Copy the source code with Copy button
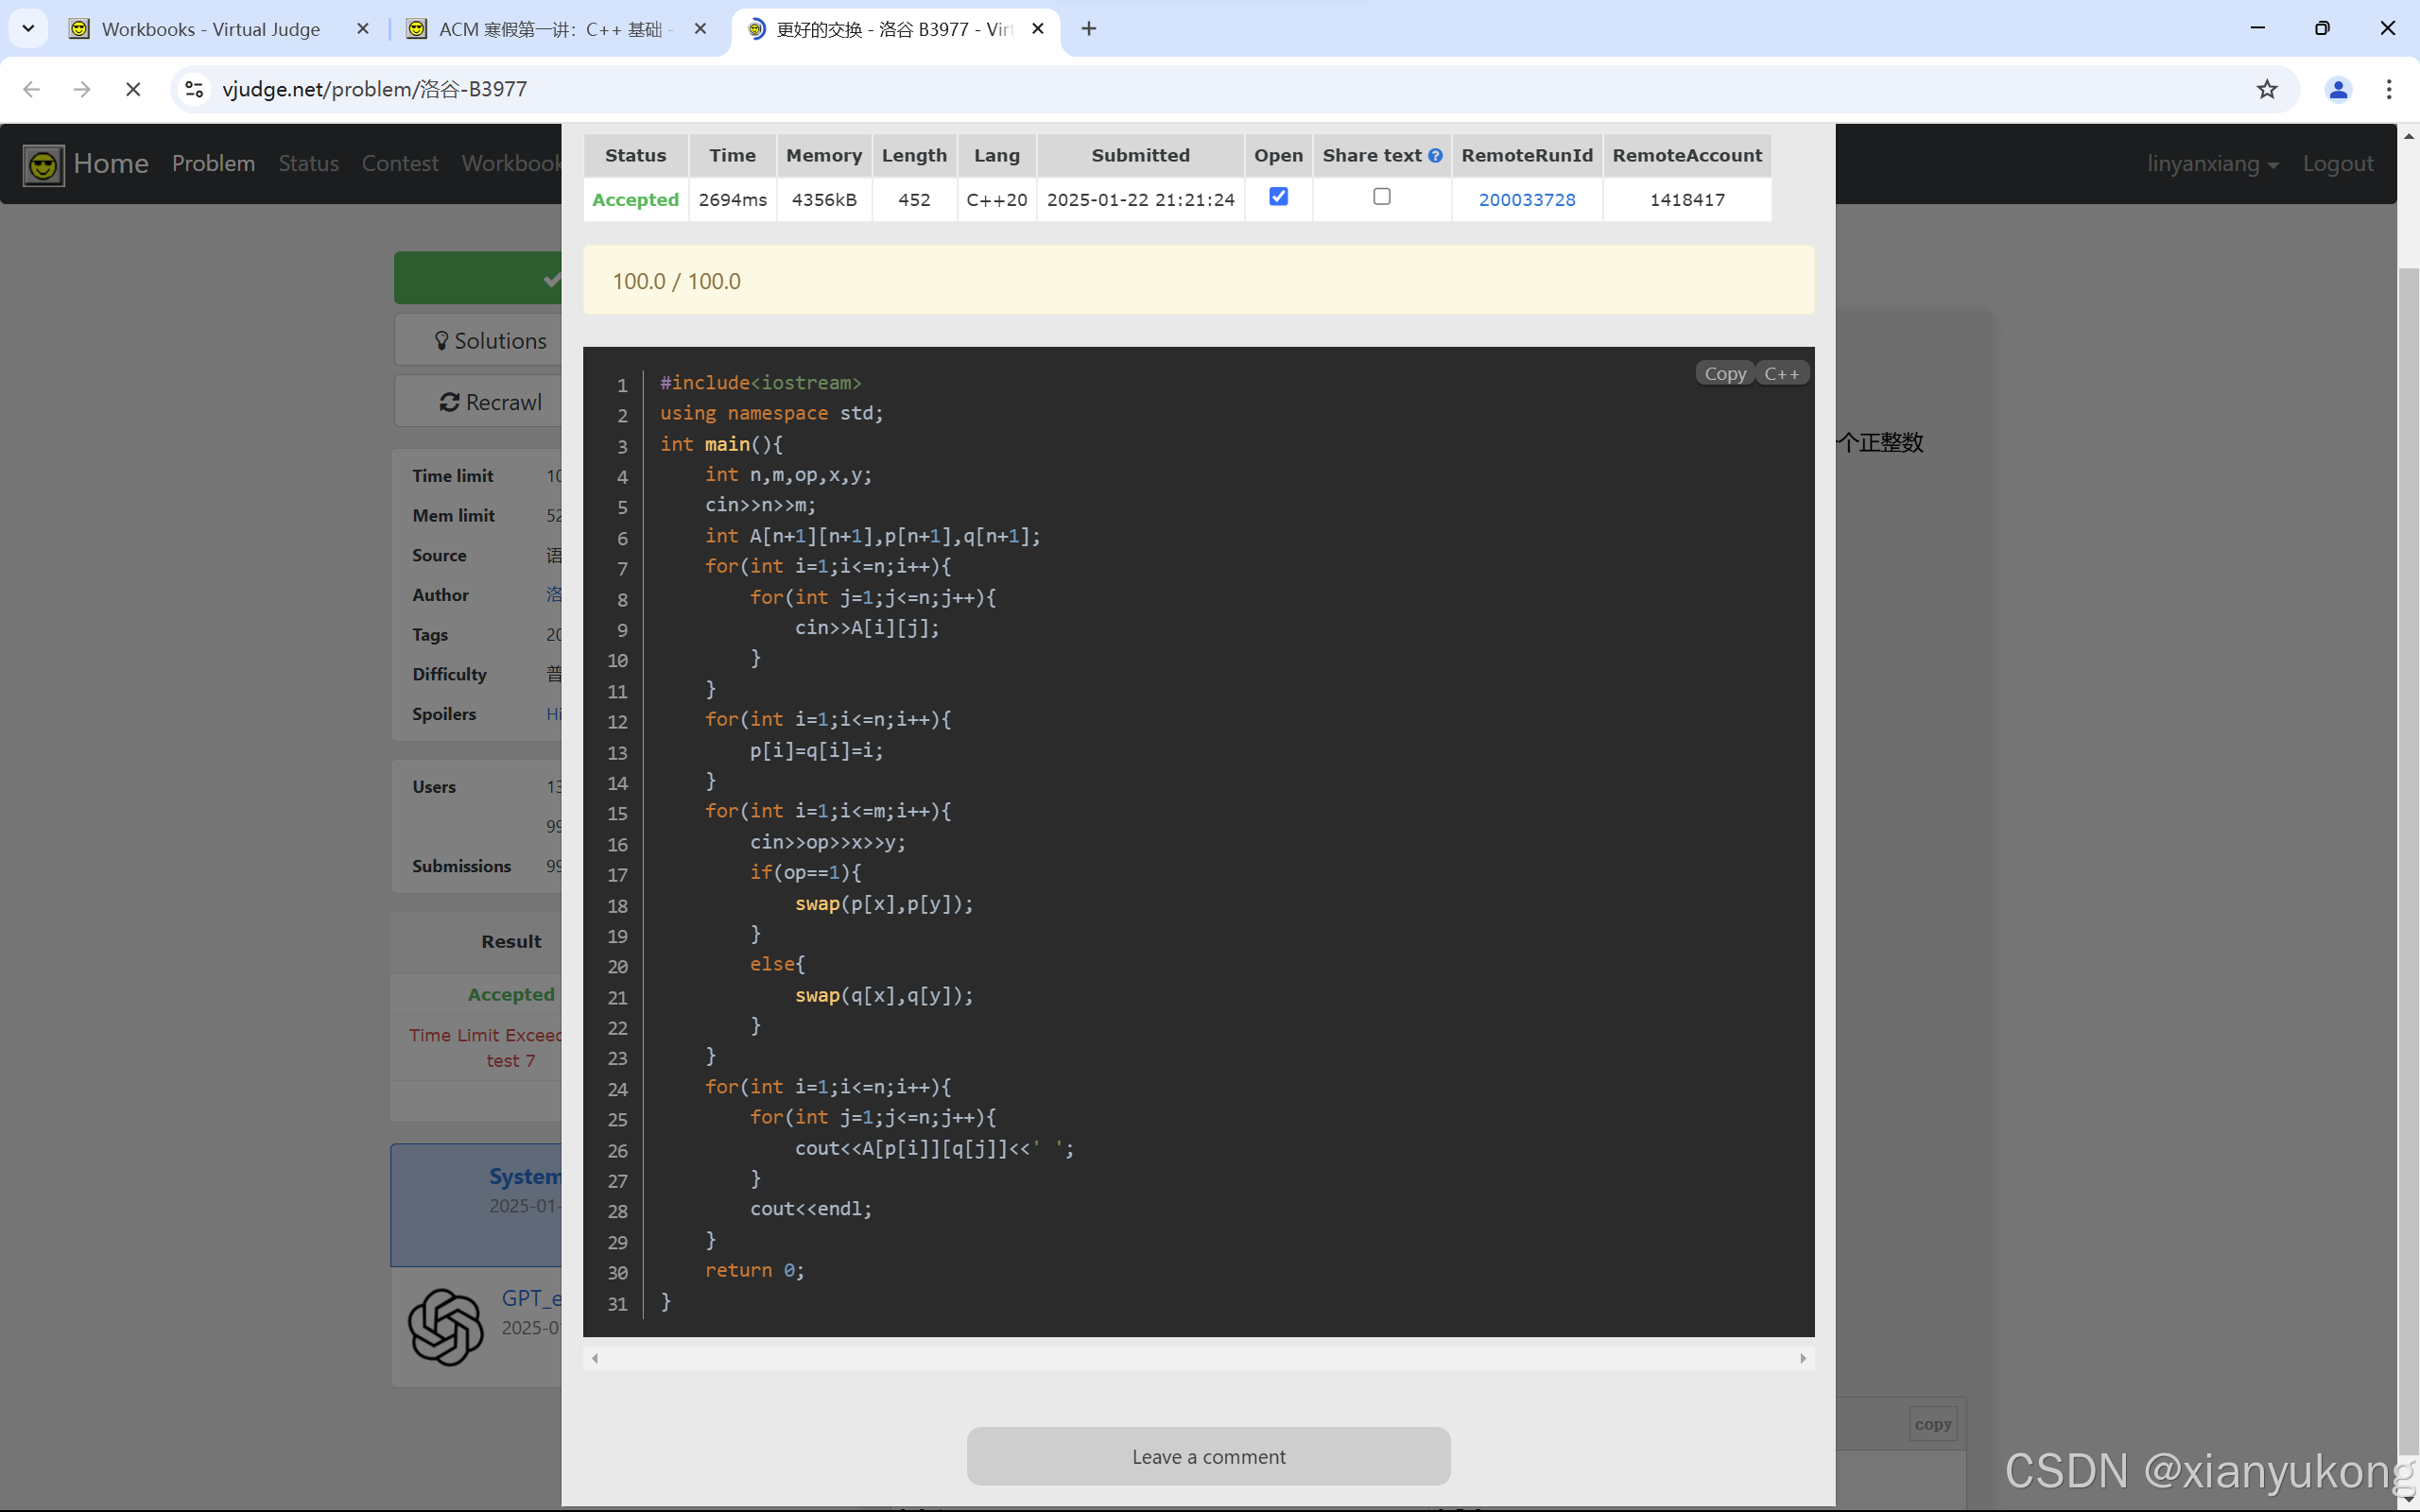This screenshot has width=2420, height=1512. point(1724,373)
